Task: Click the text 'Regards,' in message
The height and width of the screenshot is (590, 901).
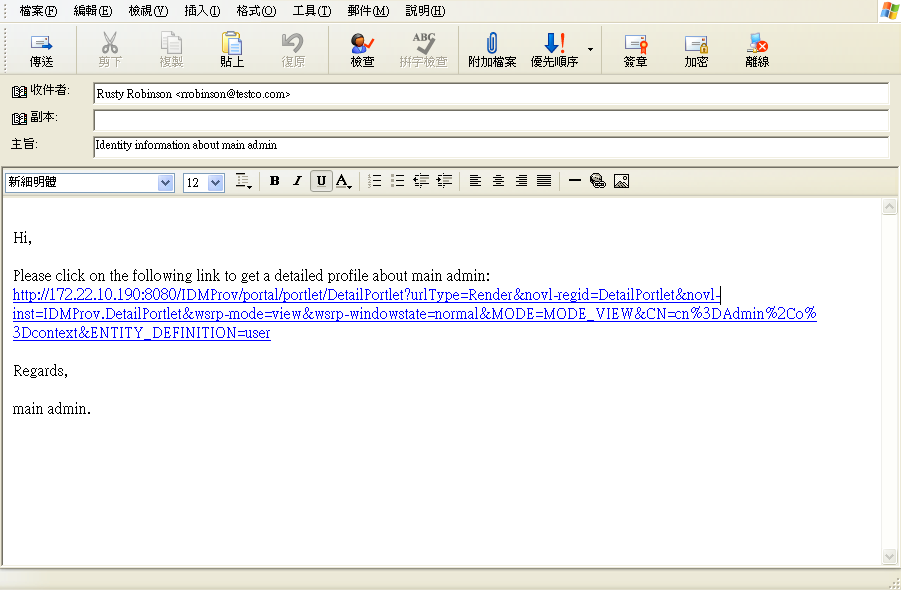Action: click(40, 371)
